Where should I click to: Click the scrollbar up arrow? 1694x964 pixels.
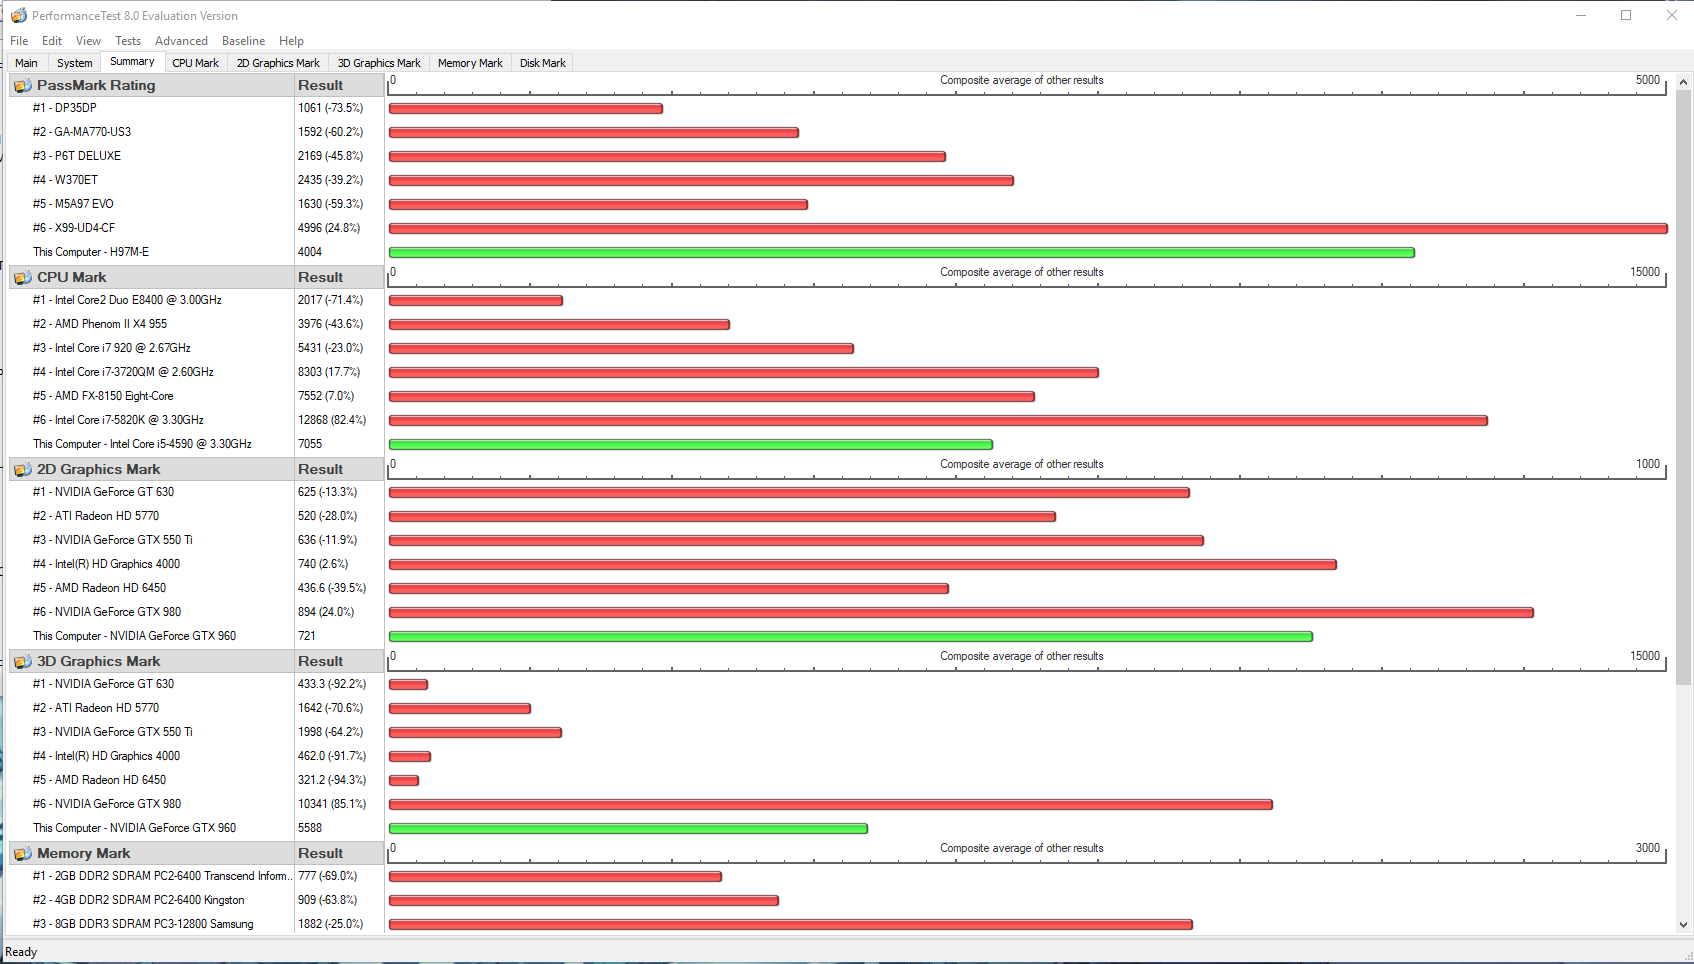[x=1684, y=82]
